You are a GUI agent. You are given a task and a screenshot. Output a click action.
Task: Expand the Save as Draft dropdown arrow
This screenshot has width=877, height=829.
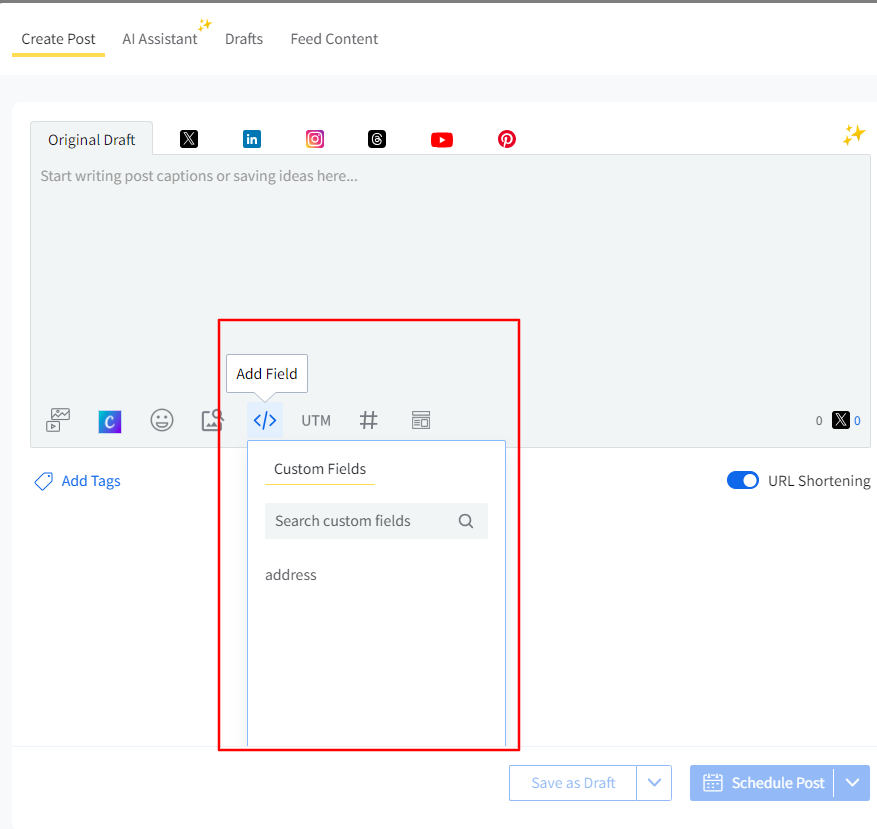654,783
